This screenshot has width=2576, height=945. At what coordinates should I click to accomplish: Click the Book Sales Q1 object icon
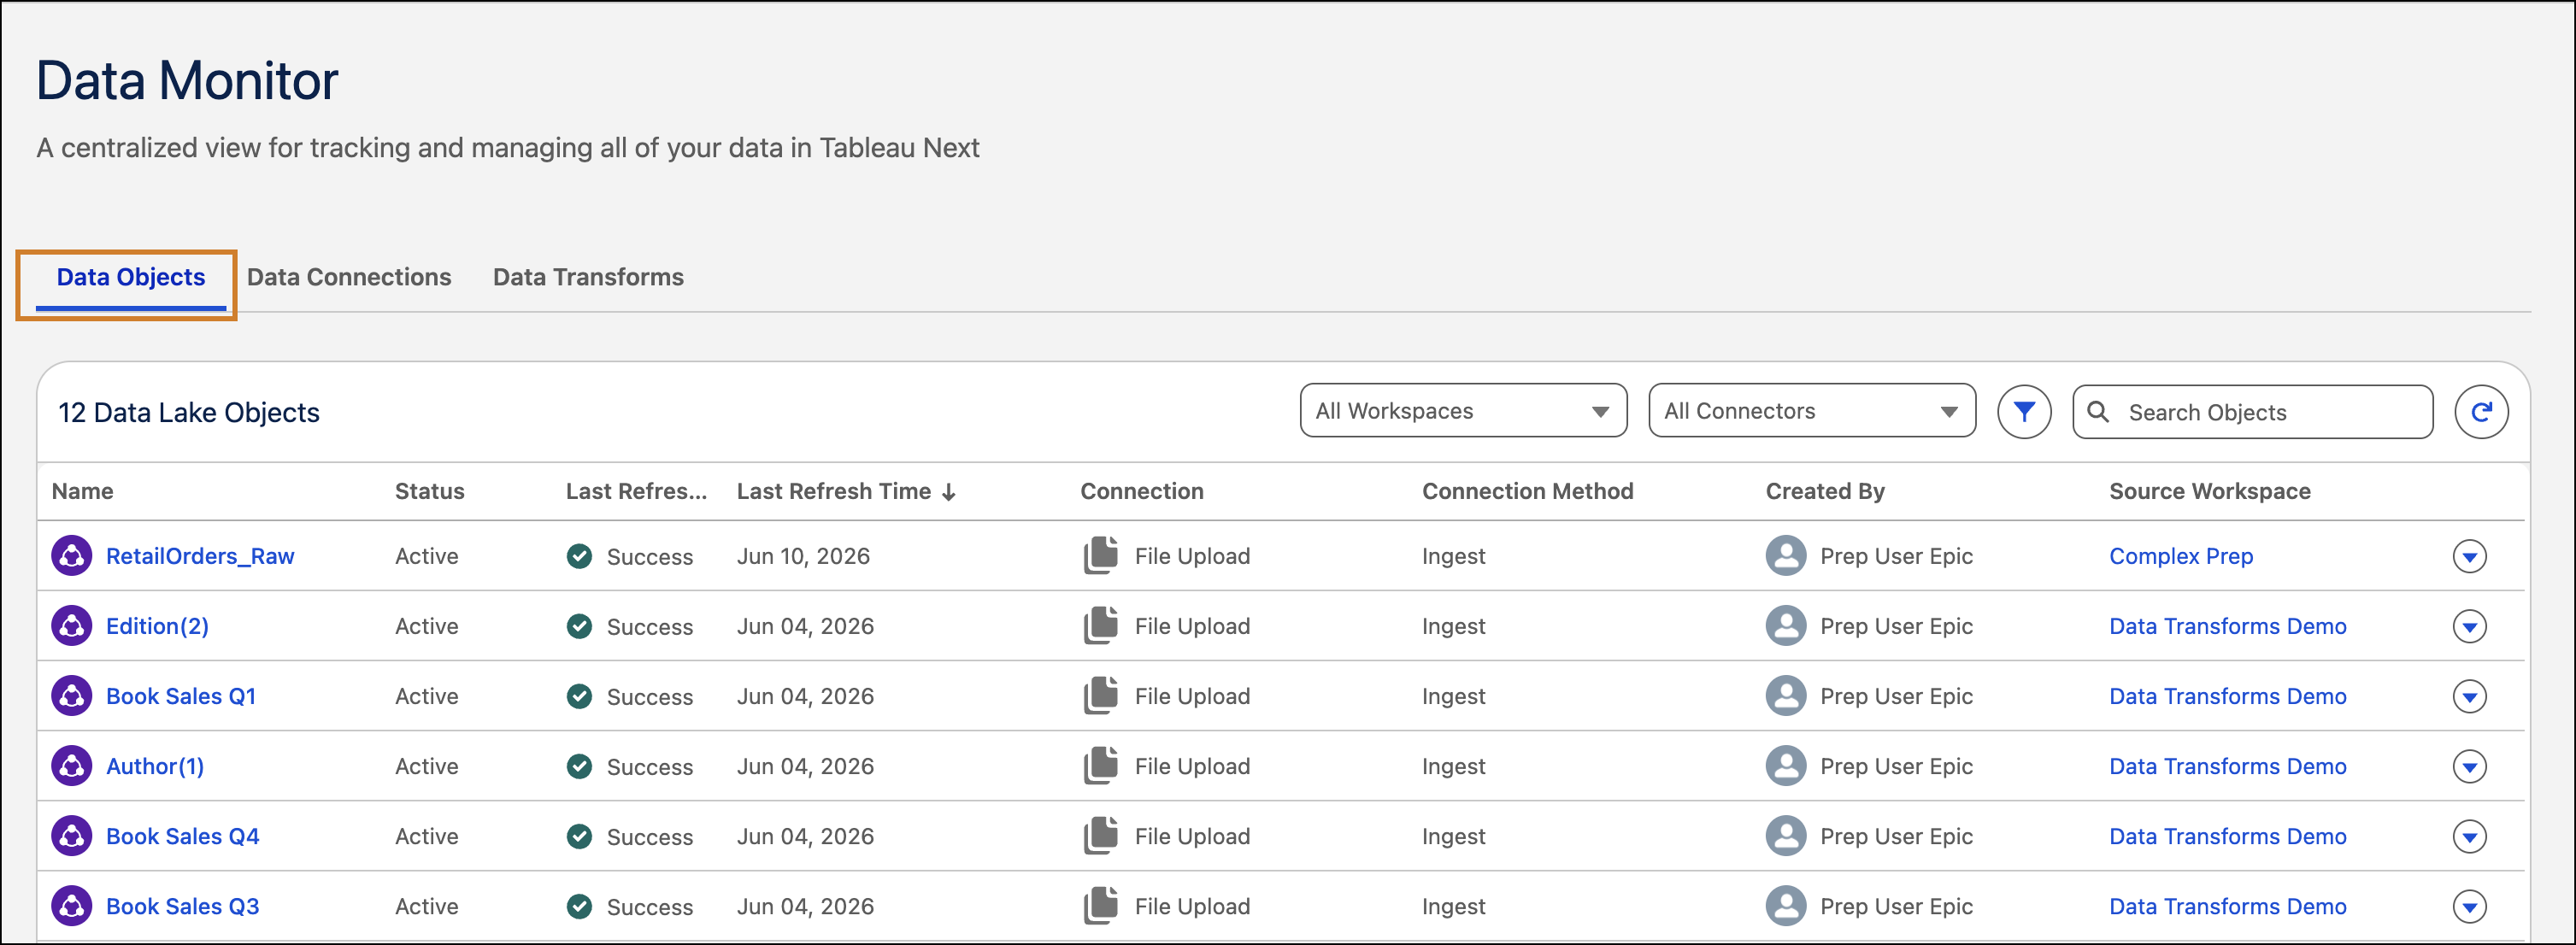(72, 695)
